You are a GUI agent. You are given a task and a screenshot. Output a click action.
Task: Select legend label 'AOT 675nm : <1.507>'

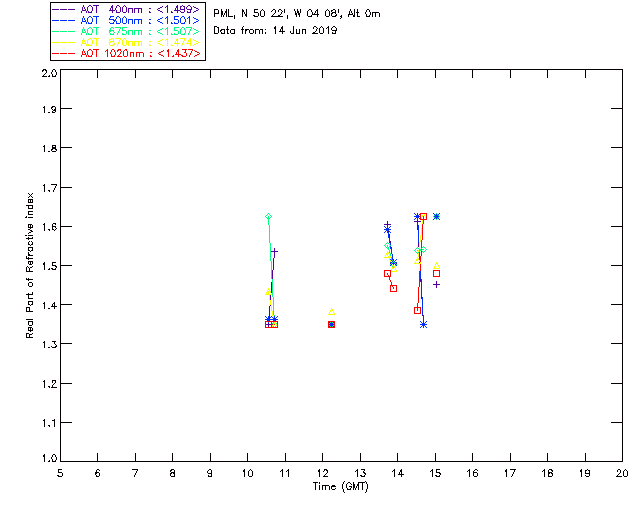(140, 31)
